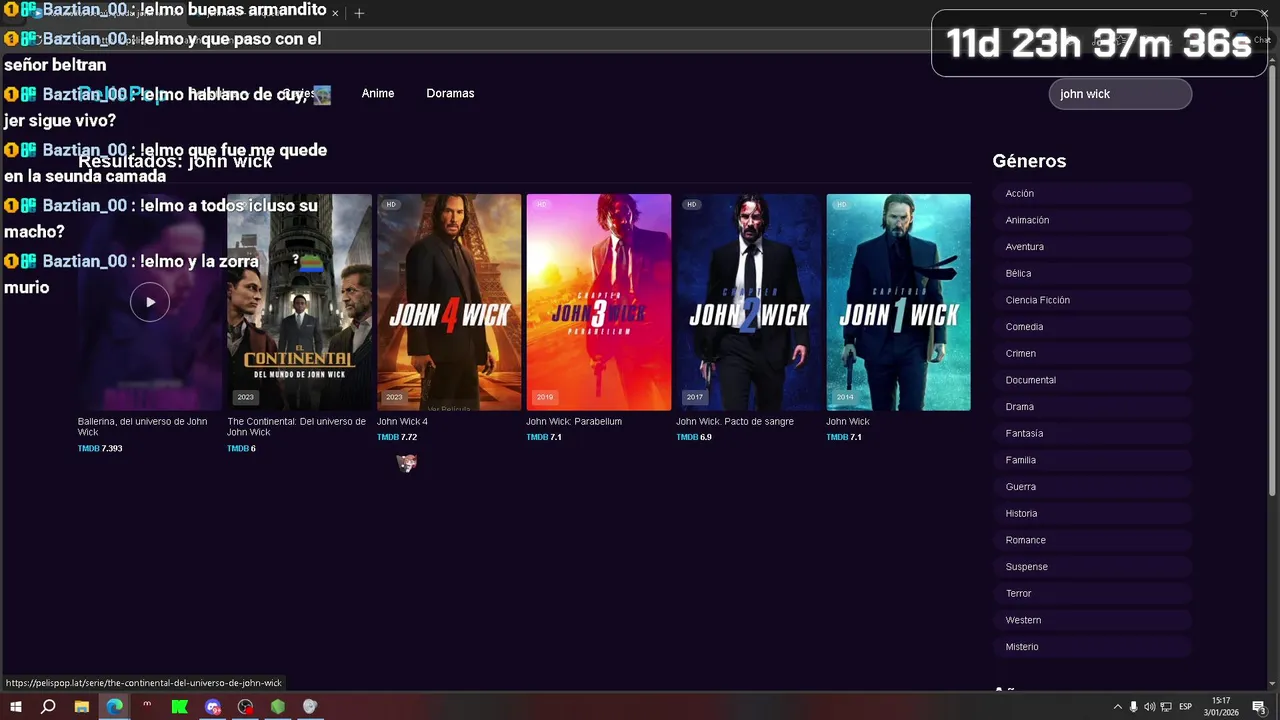Open File Explorer from taskbar
Screen dimensions: 1280x720
point(81,707)
